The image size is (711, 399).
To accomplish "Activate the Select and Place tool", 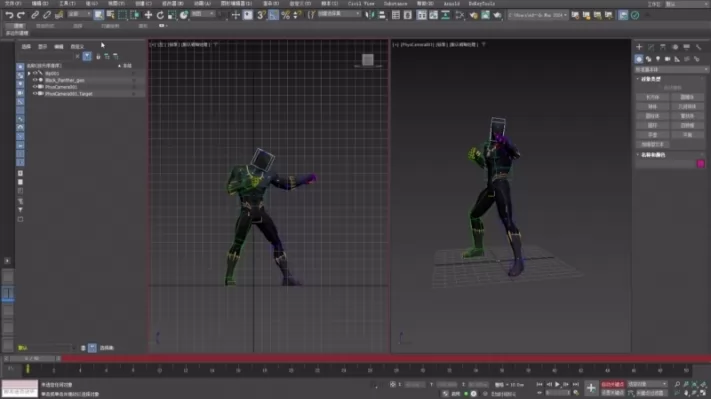I will (184, 15).
